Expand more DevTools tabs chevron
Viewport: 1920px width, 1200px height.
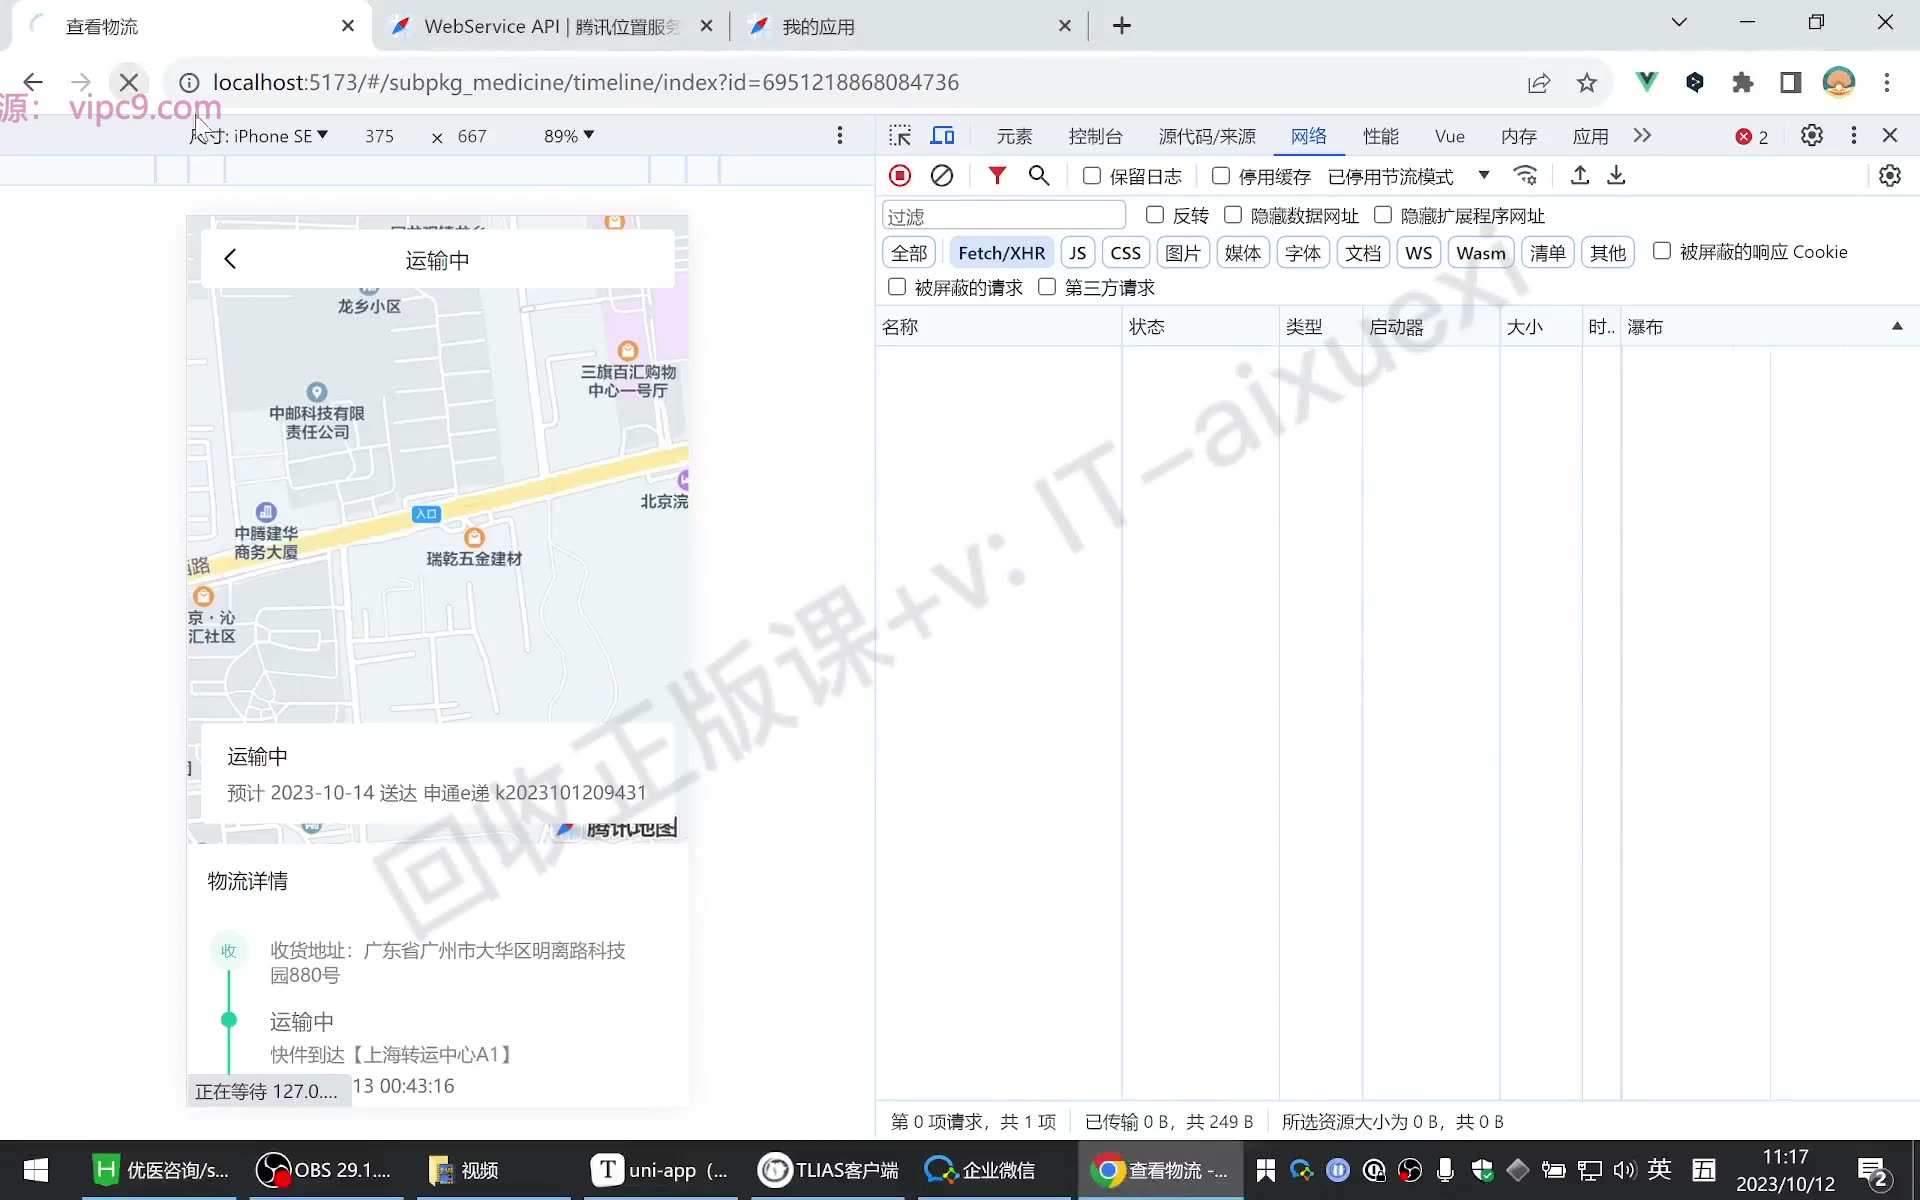(x=1642, y=136)
